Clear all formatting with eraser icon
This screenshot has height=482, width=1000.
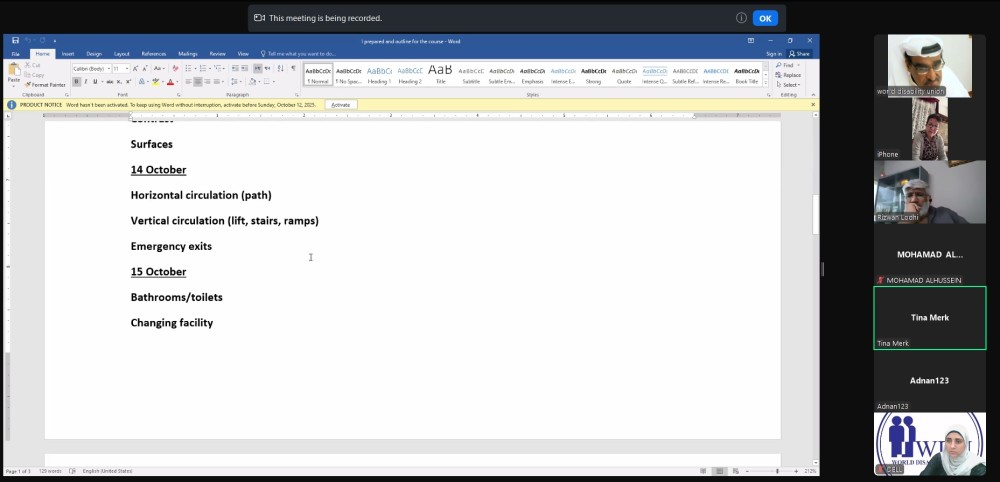175,68
